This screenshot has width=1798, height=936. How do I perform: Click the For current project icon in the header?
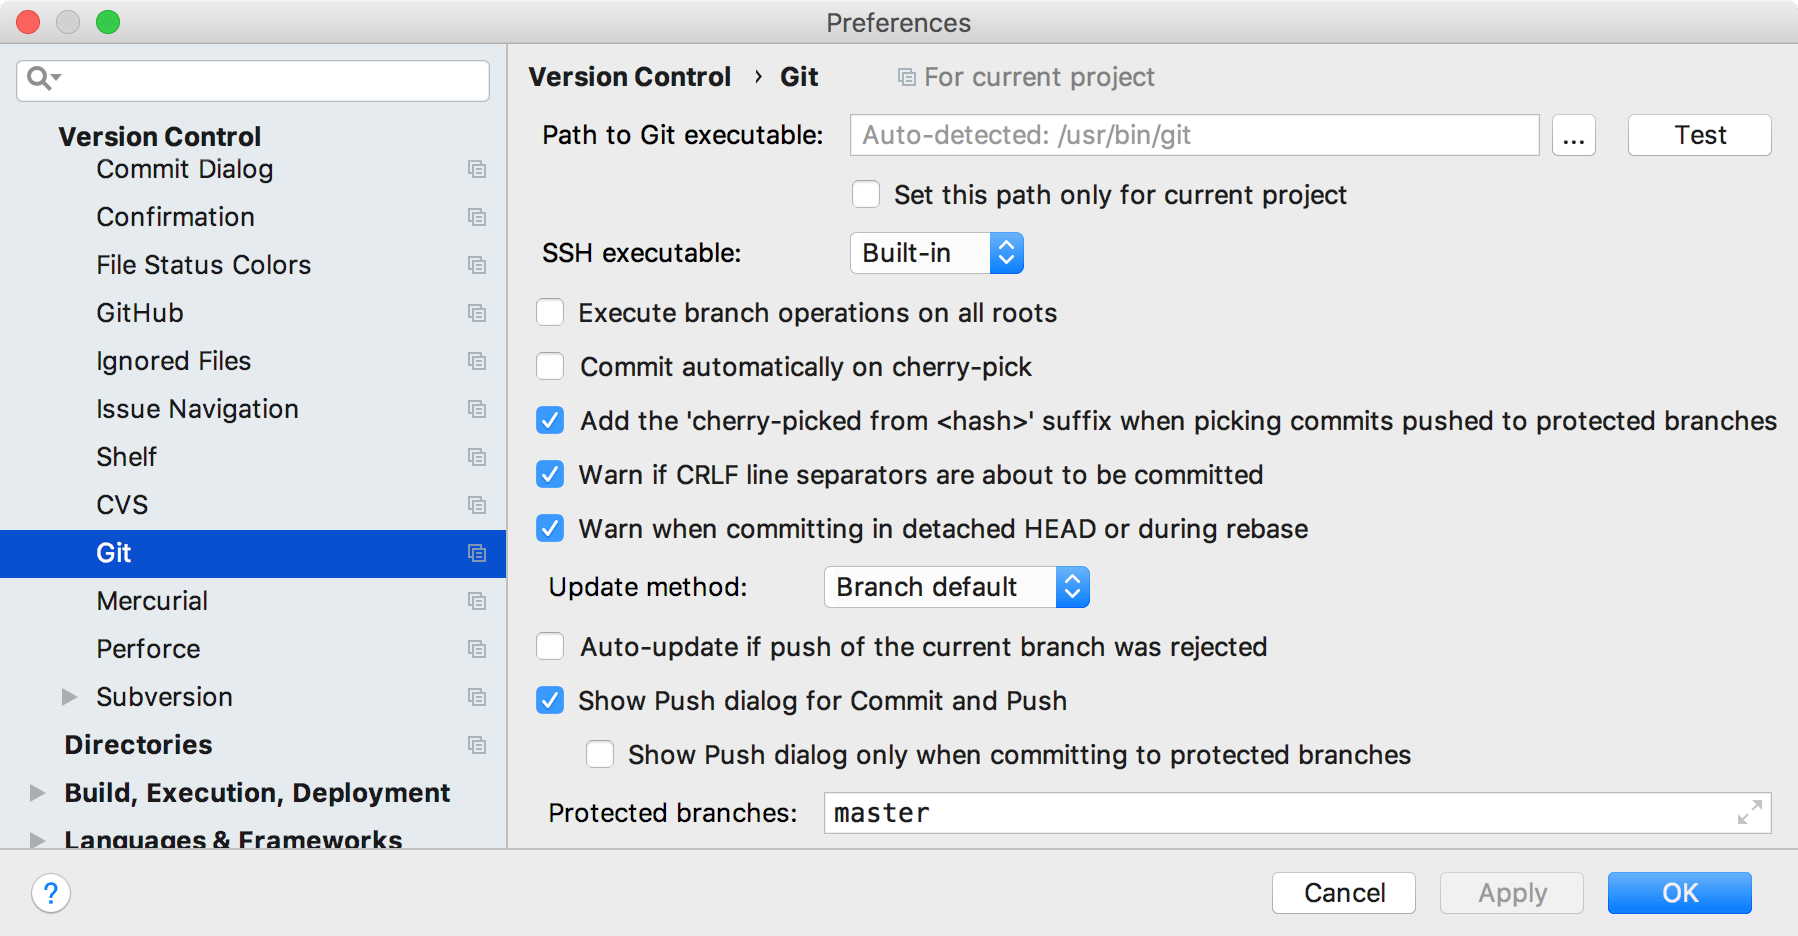tap(905, 76)
